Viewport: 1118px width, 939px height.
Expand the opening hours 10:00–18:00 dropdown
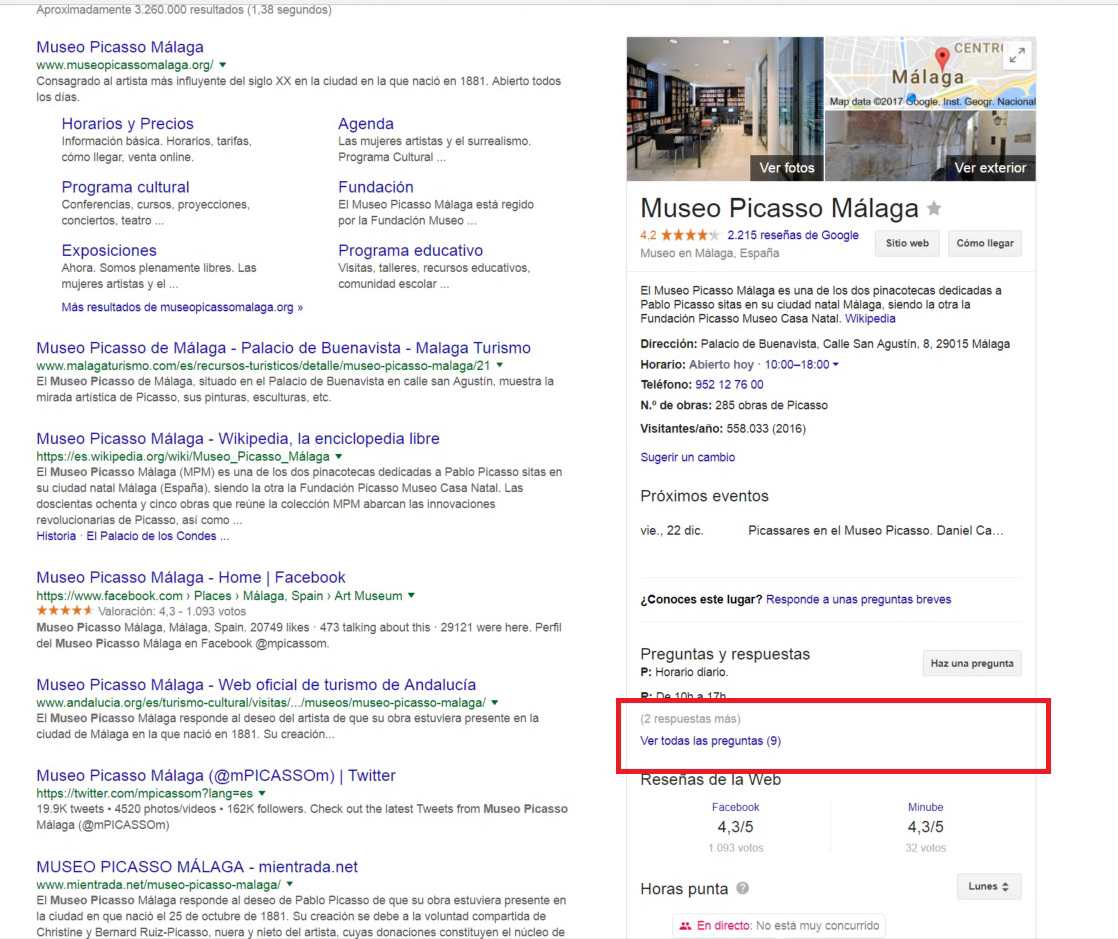(x=801, y=364)
